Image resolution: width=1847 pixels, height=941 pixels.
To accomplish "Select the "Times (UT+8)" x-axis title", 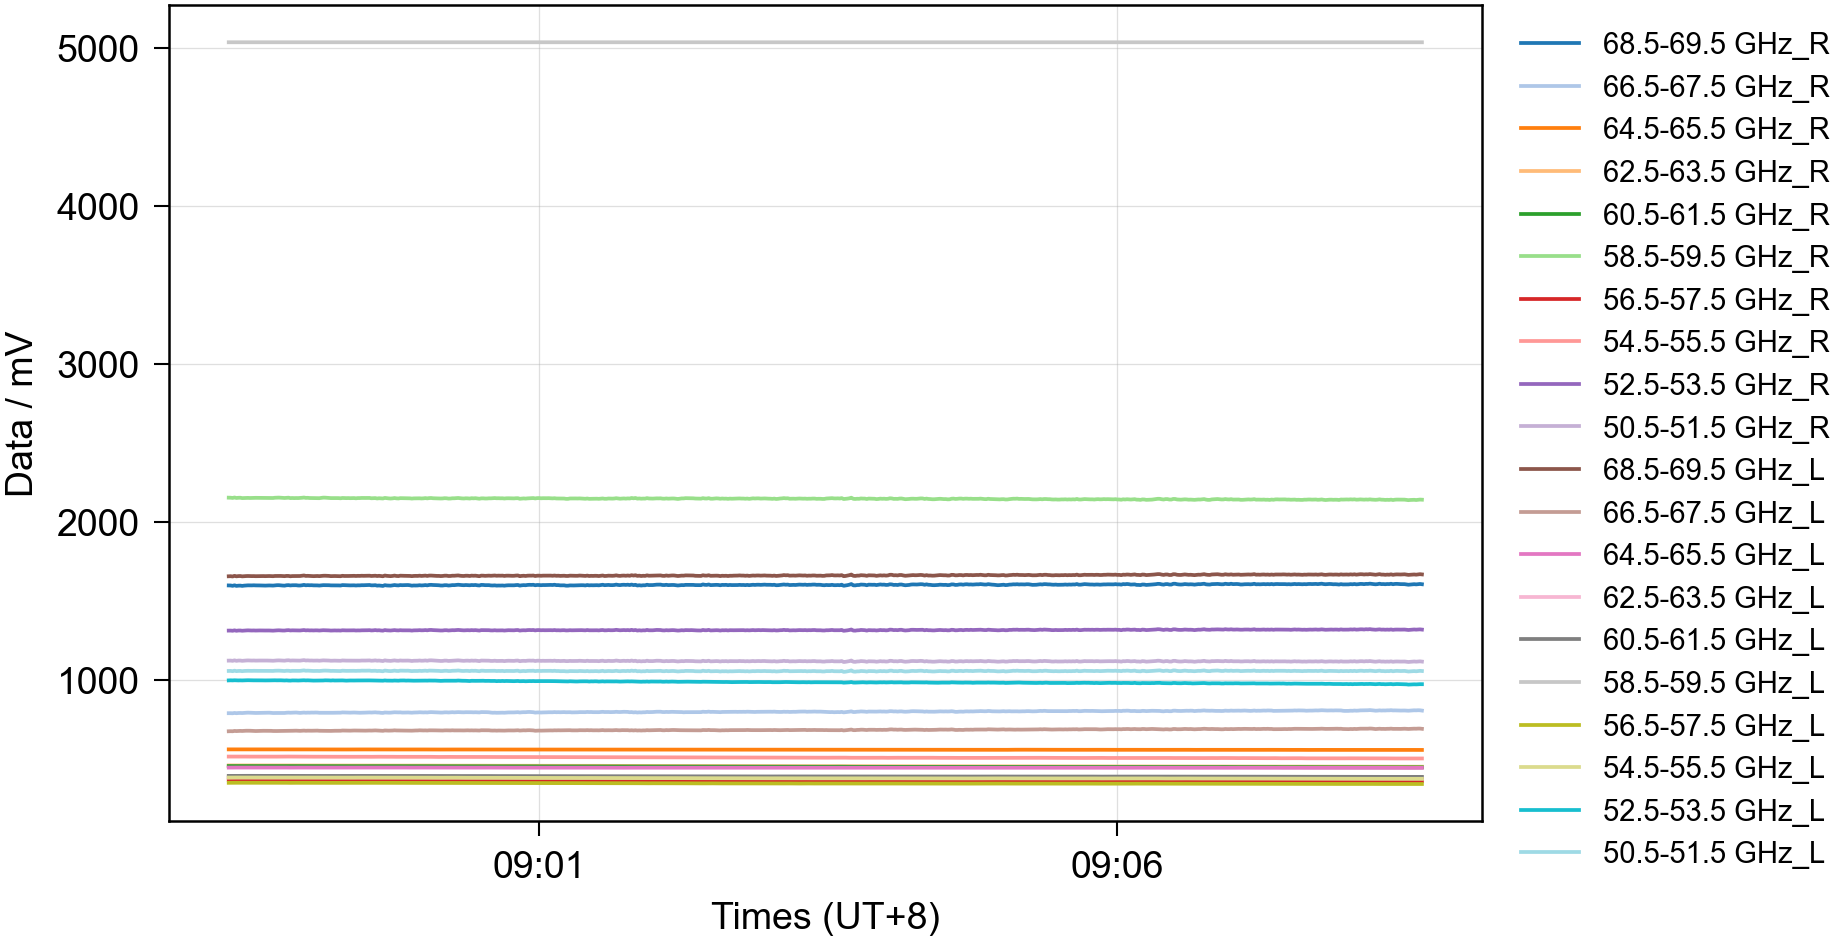I will click(x=825, y=916).
